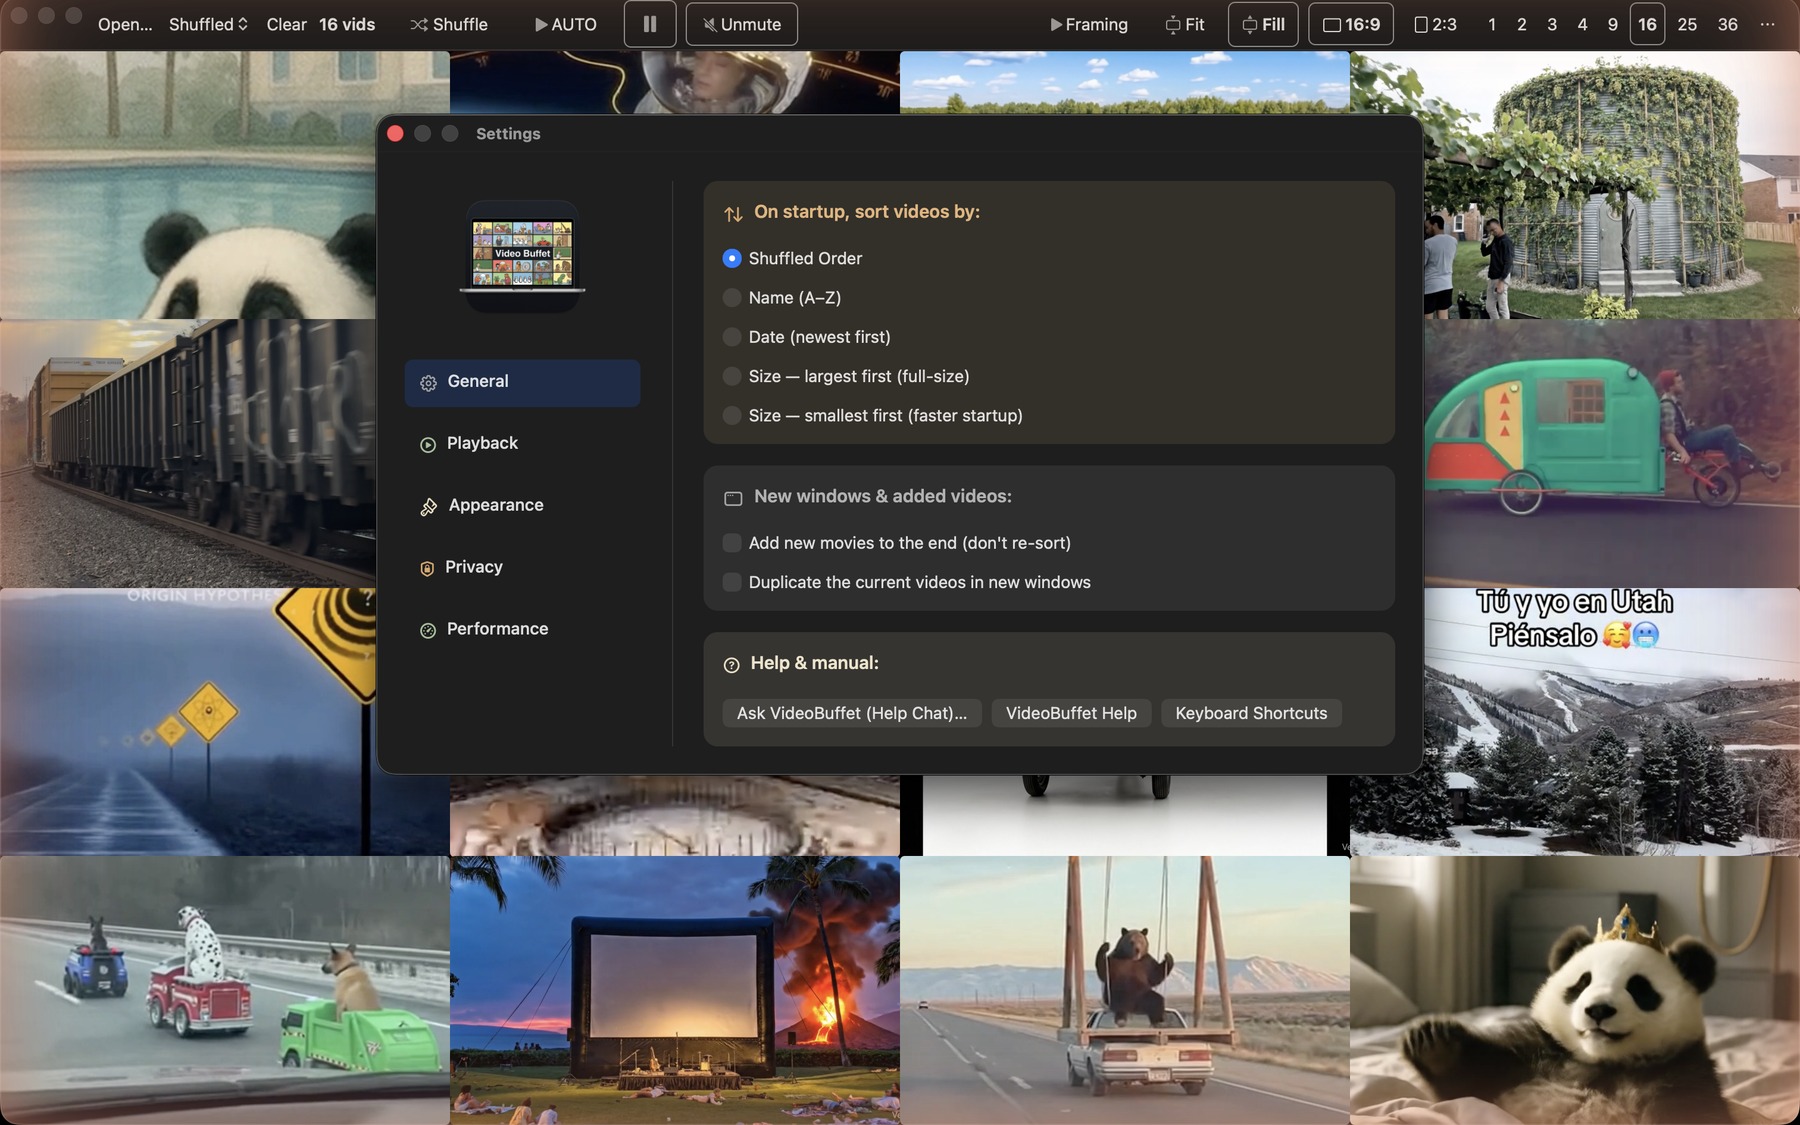Open the three-dots overflow menu
The image size is (1800, 1125).
pos(1767,24)
